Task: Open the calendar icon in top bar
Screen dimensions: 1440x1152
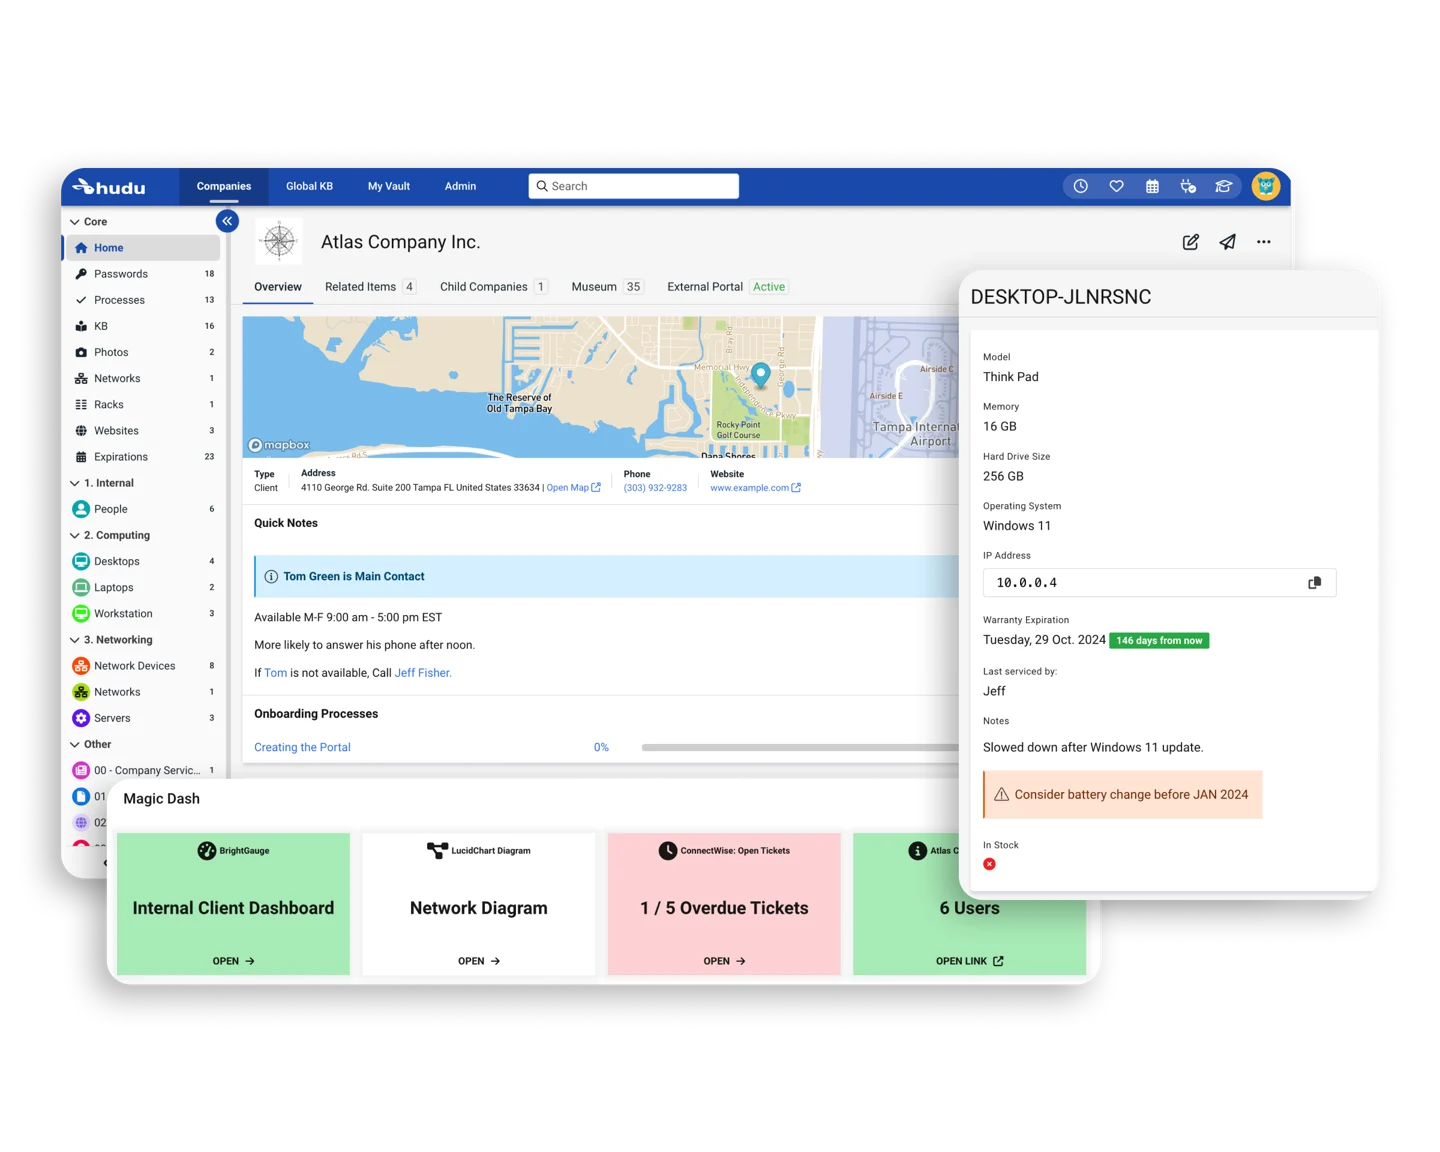Action: (1152, 186)
